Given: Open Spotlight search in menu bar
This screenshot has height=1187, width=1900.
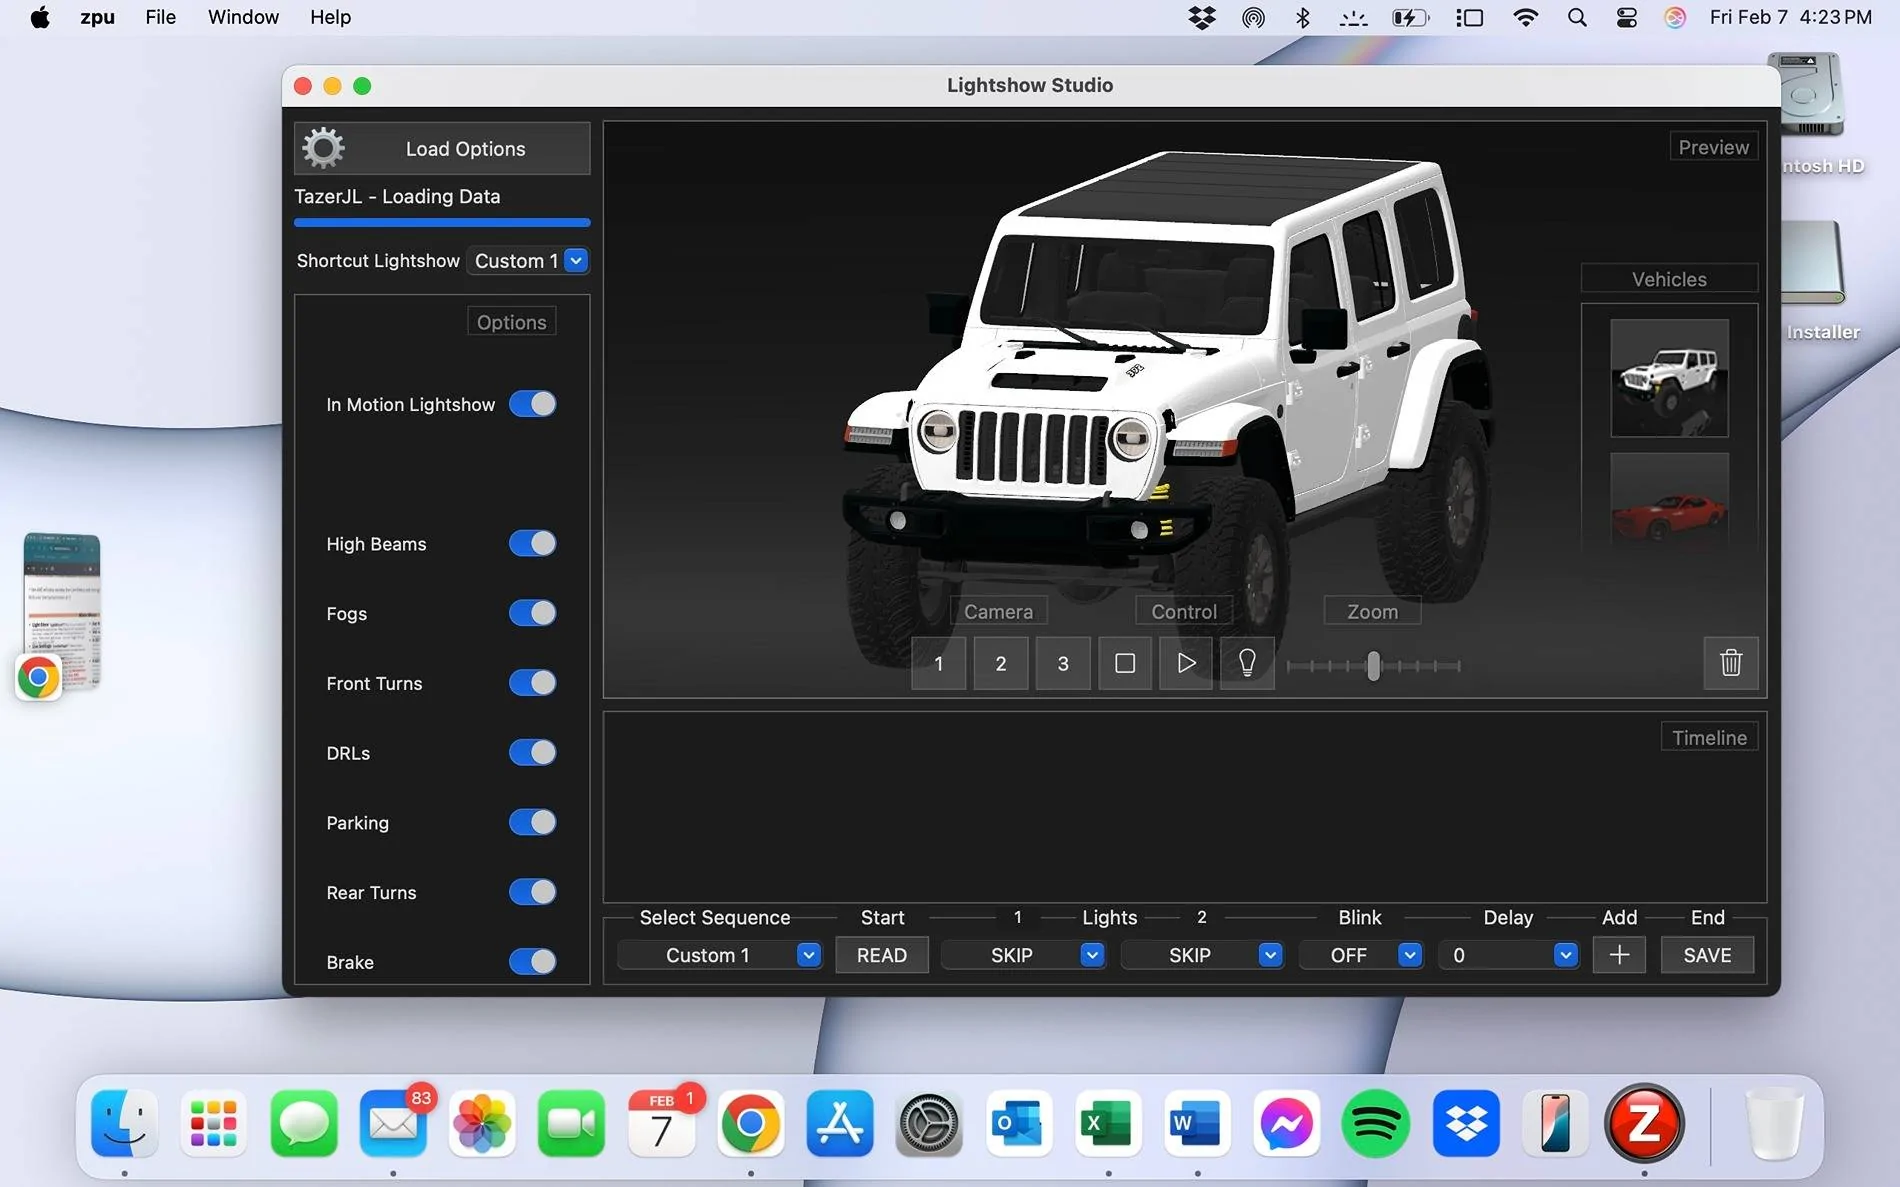Looking at the screenshot, I should click(1577, 17).
